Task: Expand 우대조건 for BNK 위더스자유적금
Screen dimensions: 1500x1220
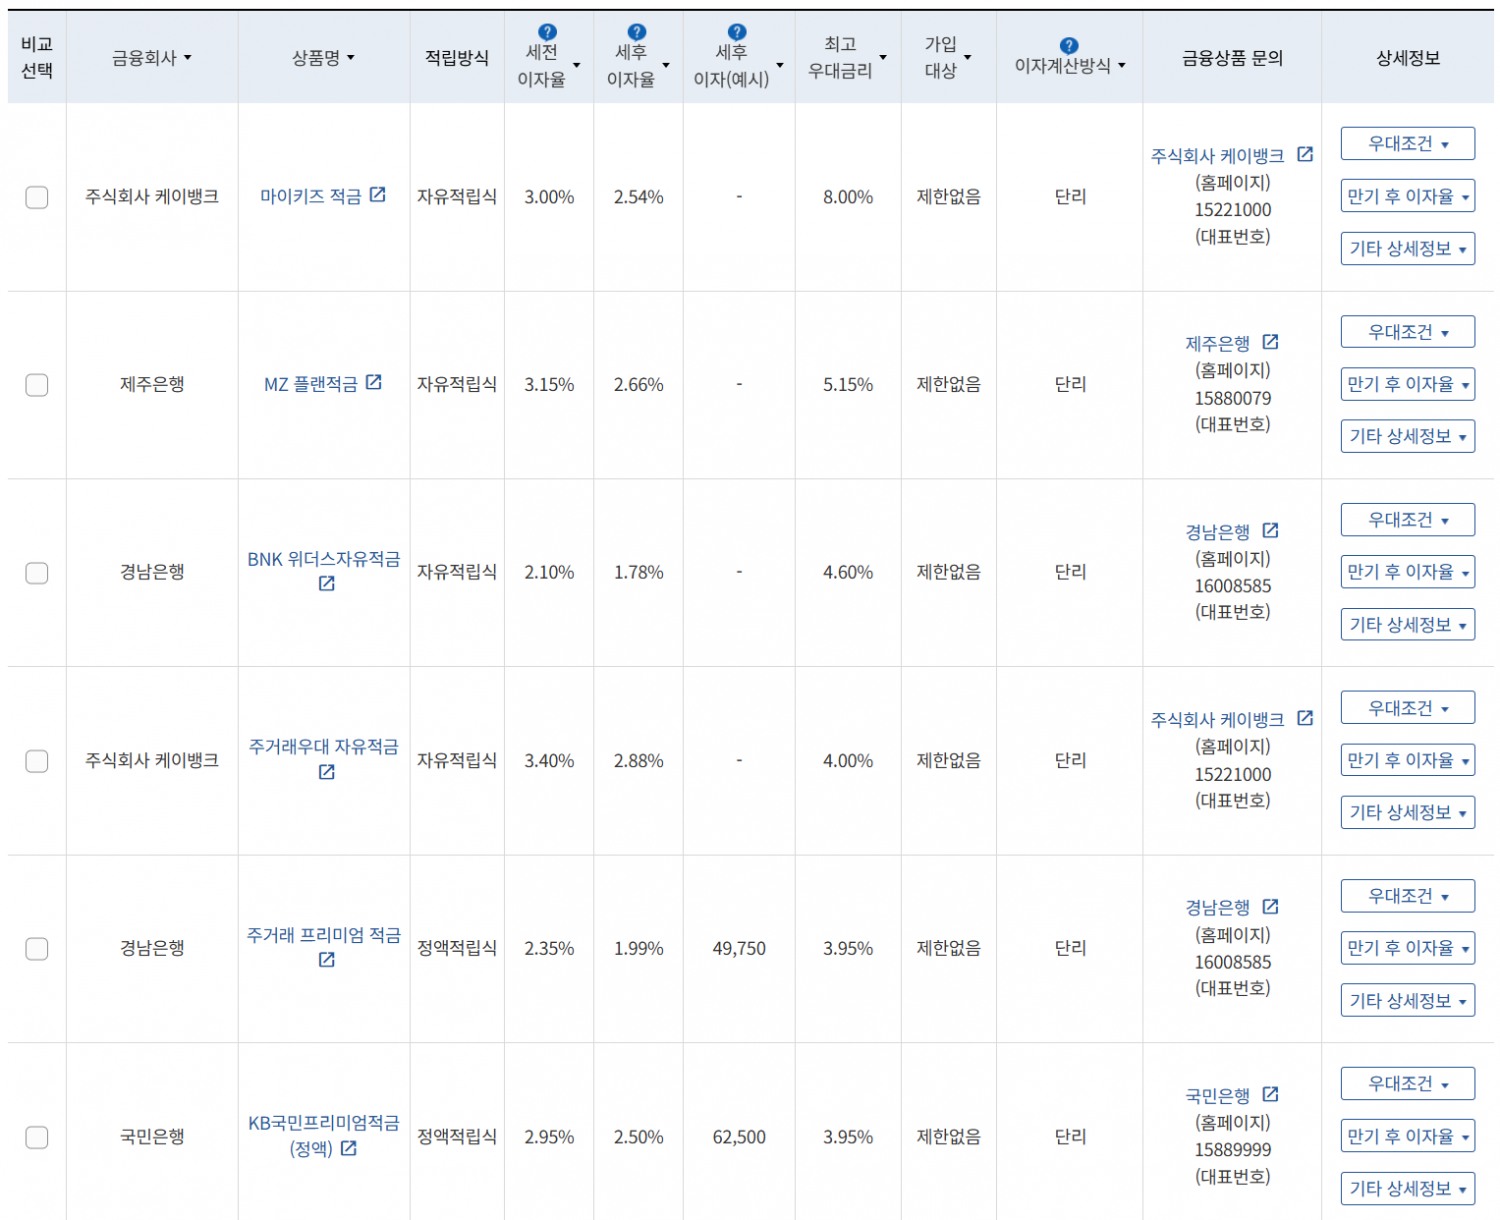Action: click(x=1408, y=520)
